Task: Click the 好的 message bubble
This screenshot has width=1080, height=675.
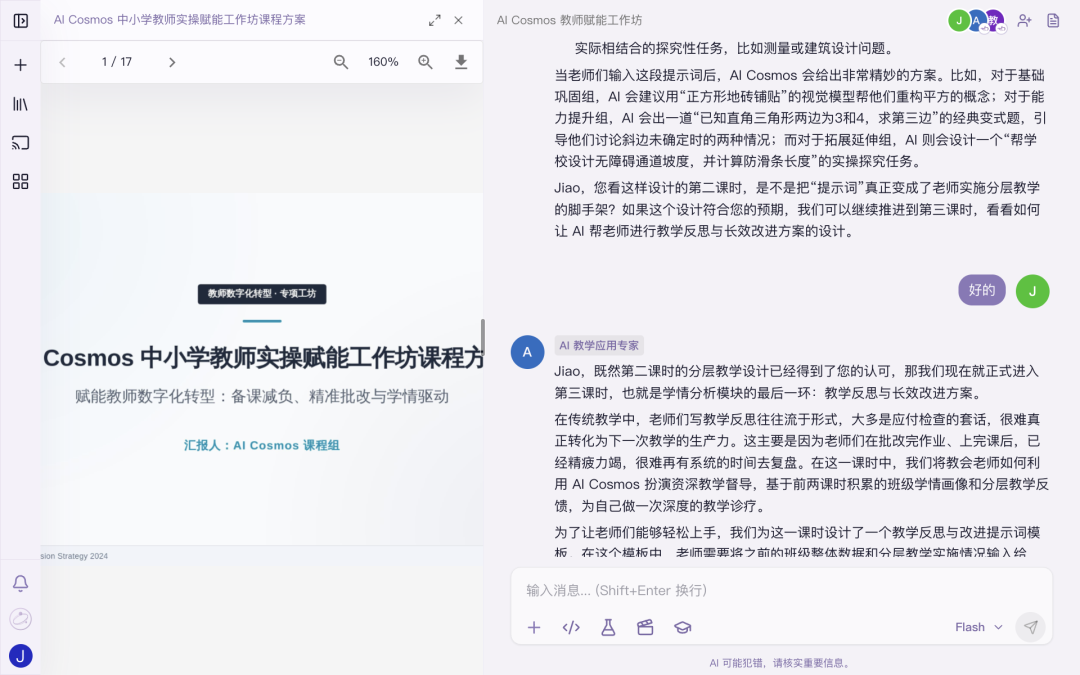Action: (x=982, y=290)
